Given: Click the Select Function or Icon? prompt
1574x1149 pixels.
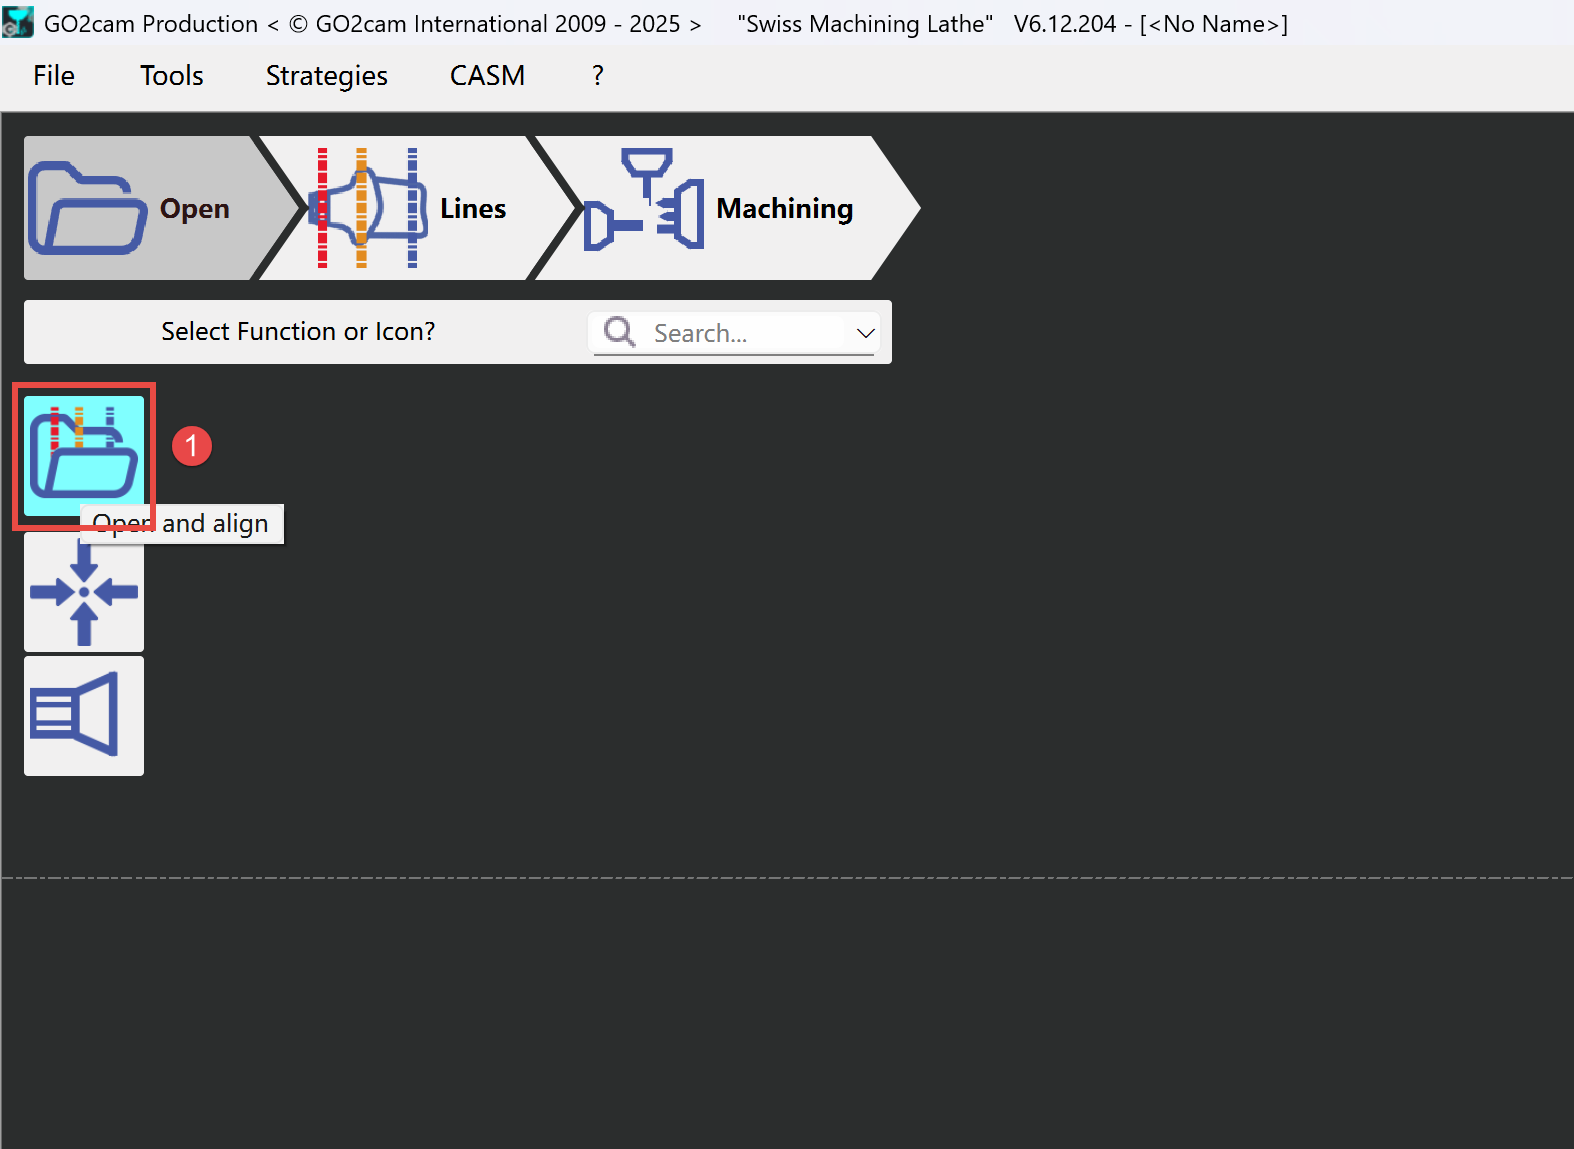Looking at the screenshot, I should click(298, 331).
